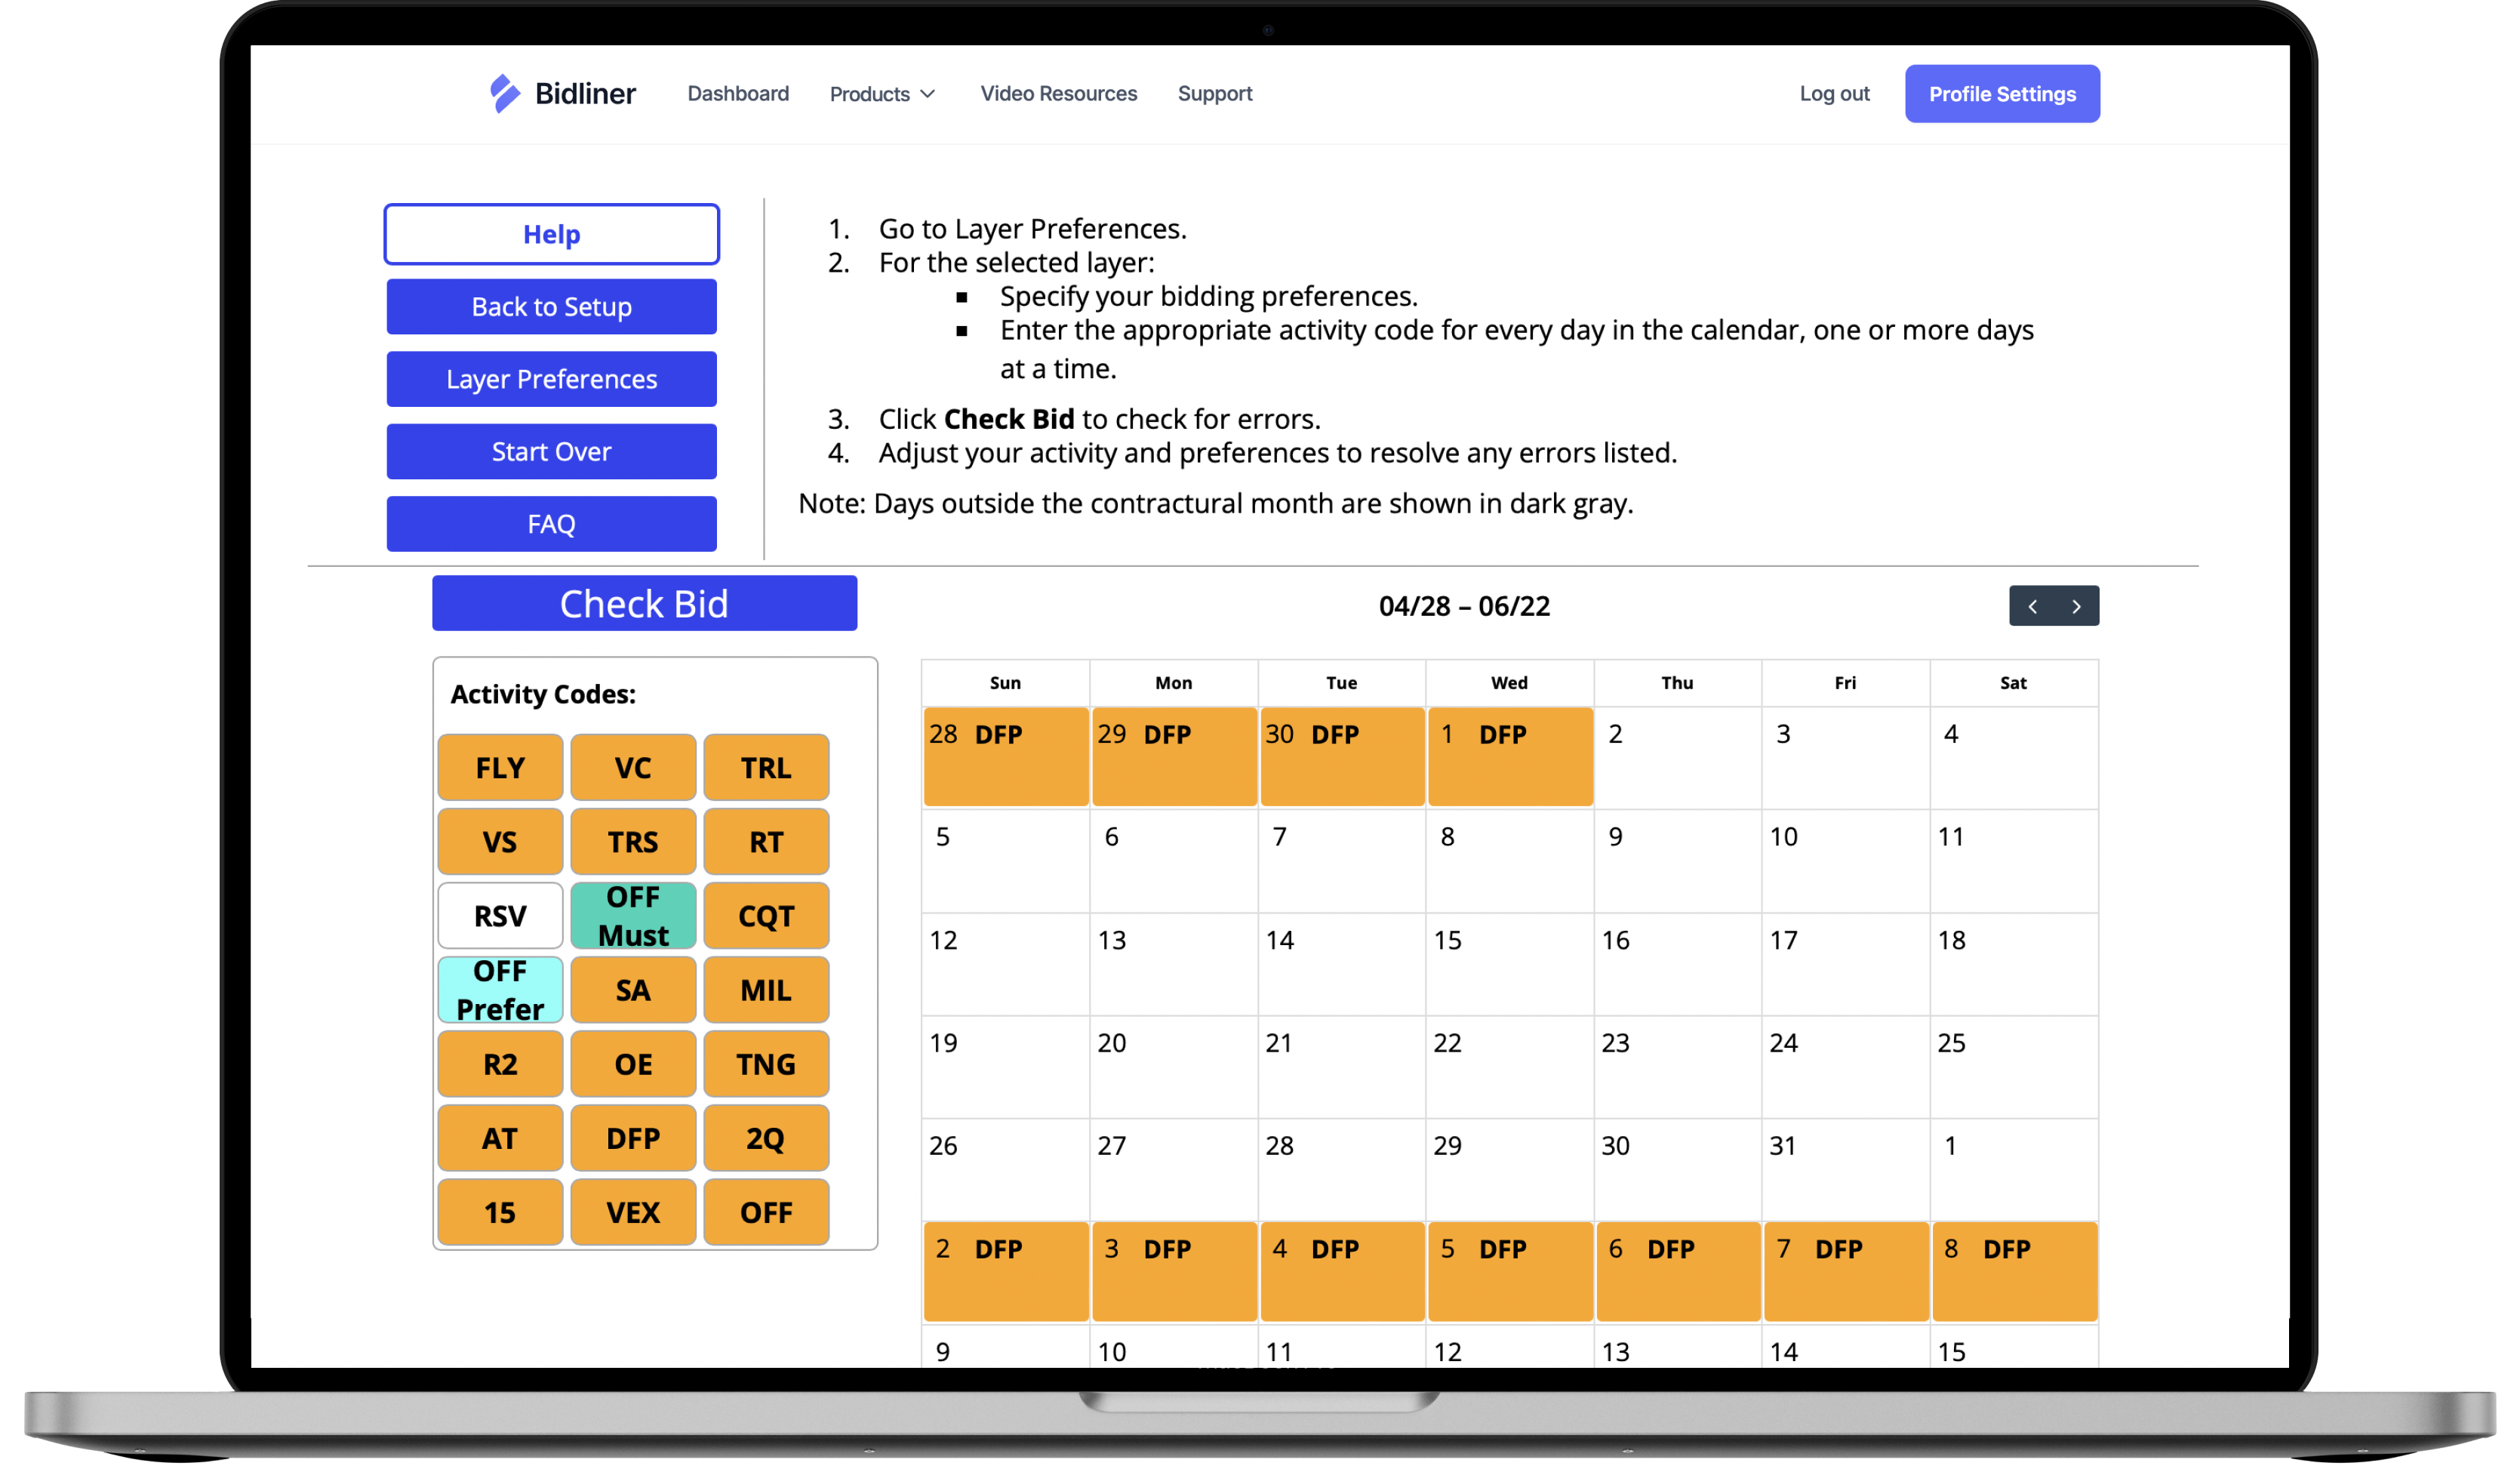Click the Bidliner logo icon
The image size is (2520, 1472).
tap(505, 94)
